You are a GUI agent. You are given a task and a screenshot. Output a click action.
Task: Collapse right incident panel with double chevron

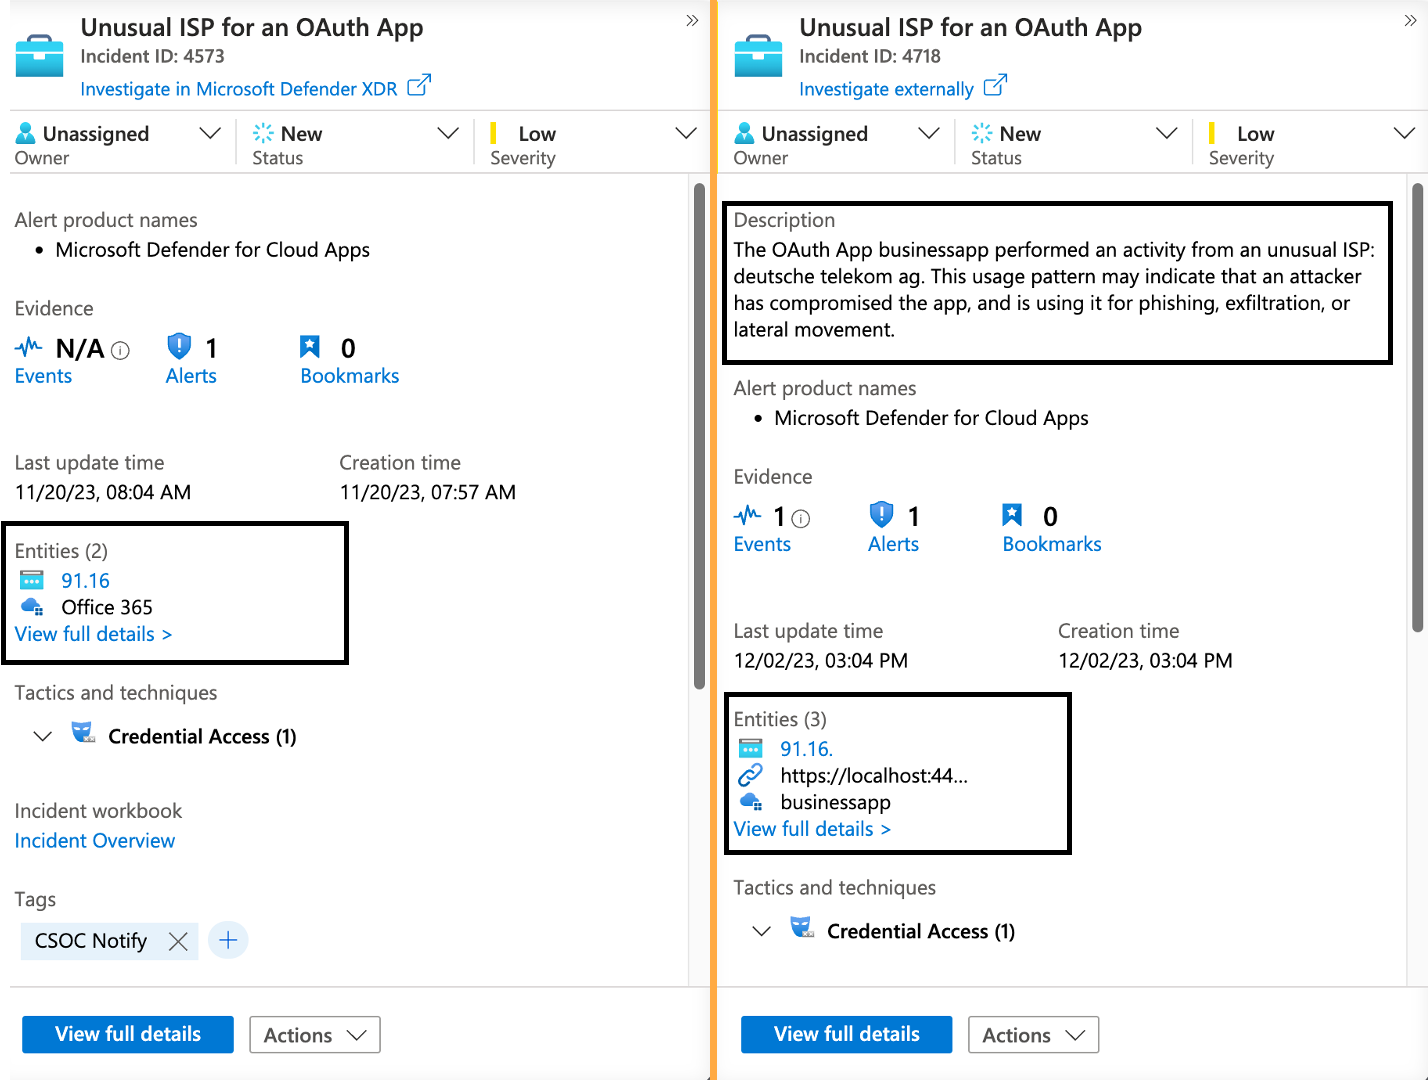coord(1410,20)
